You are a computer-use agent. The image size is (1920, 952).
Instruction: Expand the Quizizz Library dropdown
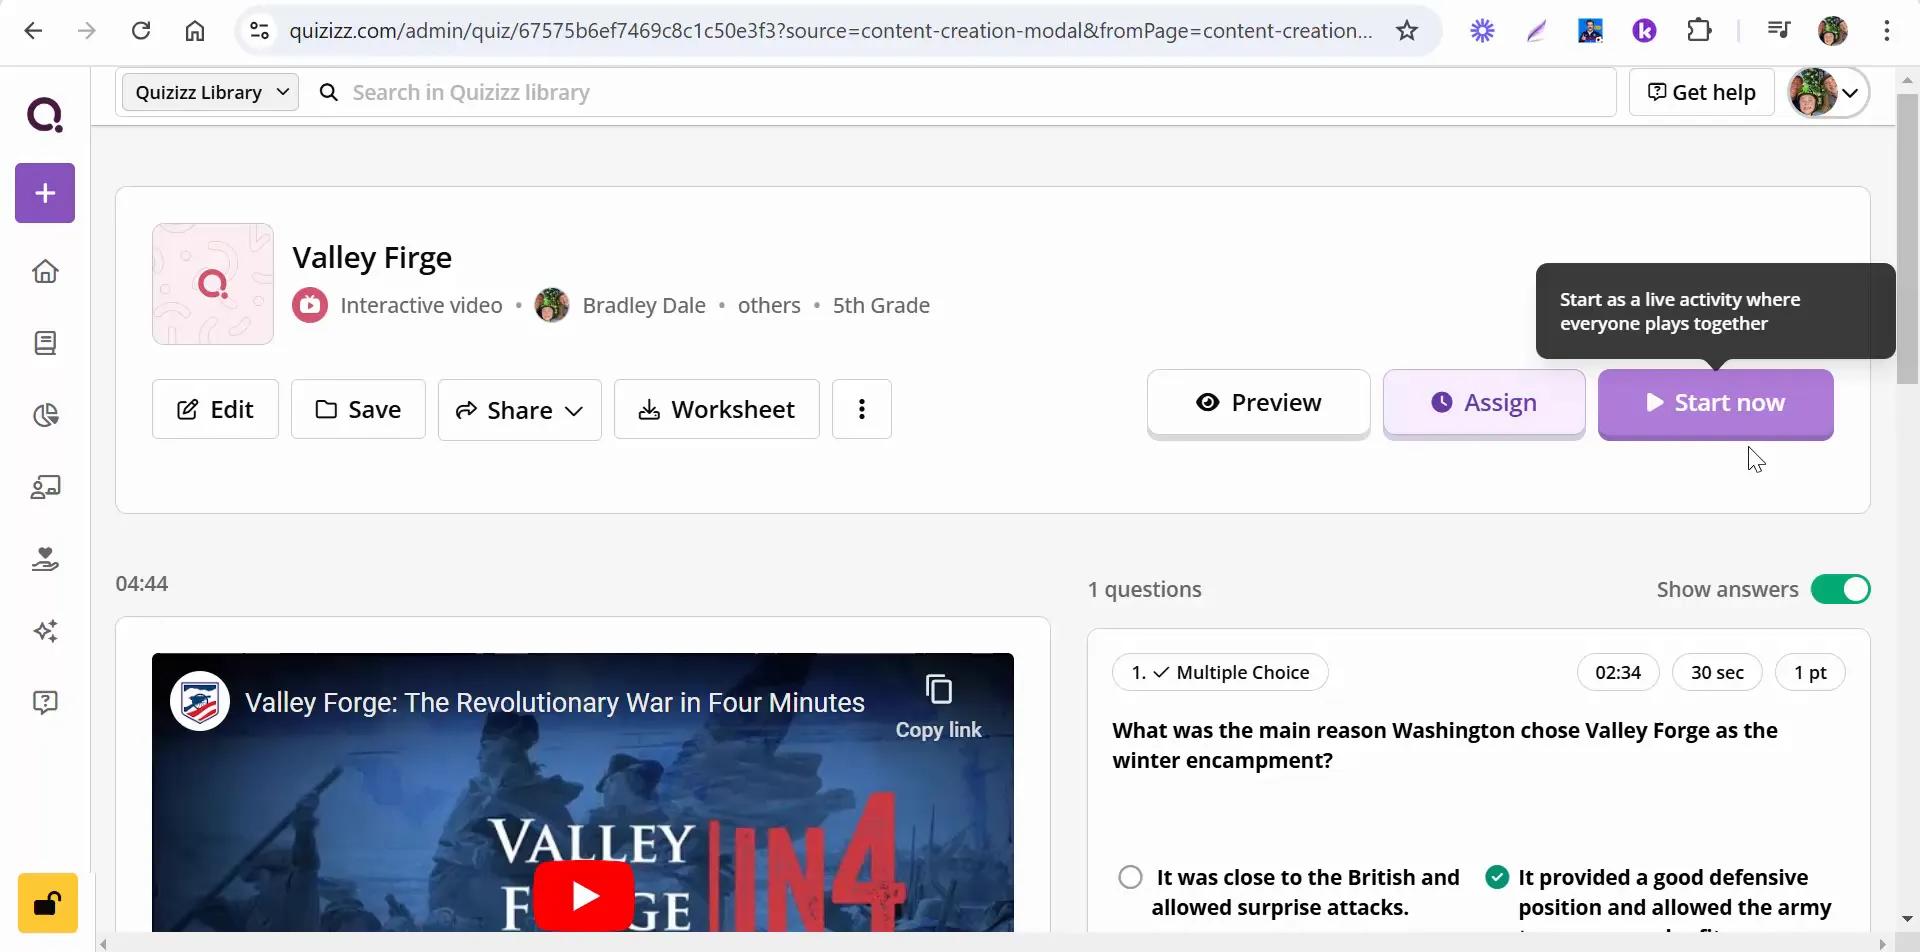coord(210,92)
